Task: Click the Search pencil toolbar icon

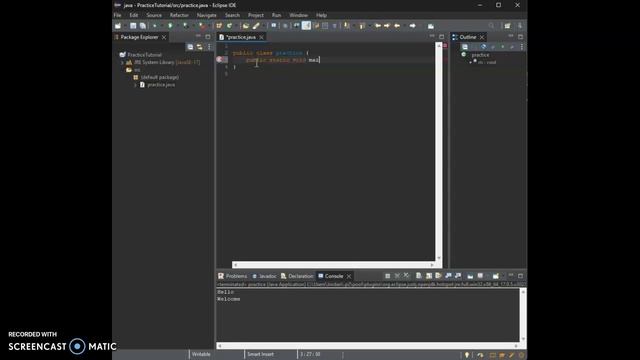Action: pyautogui.click(x=256, y=26)
